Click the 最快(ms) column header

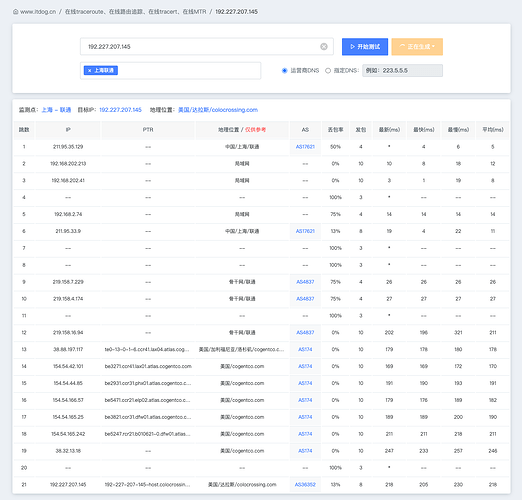coord(424,130)
